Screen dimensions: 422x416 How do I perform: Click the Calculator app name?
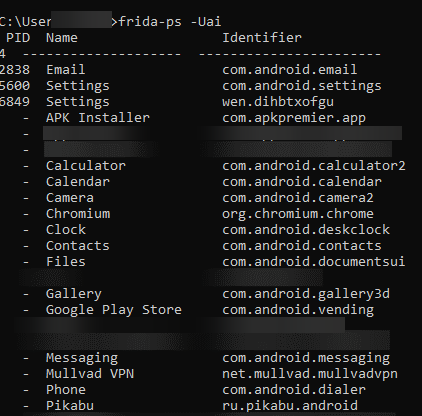[x=86, y=166]
